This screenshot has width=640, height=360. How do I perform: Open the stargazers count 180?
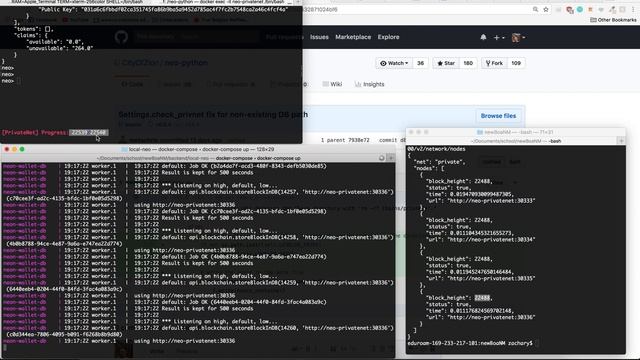pos(468,63)
